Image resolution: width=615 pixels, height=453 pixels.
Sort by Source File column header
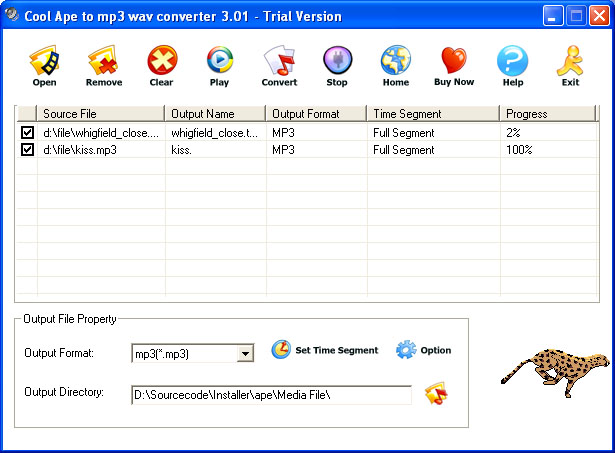tap(100, 114)
